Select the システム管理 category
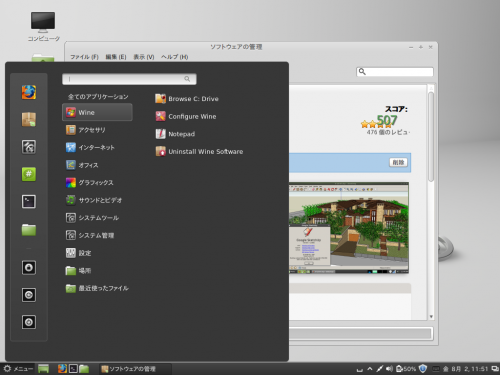 97,235
